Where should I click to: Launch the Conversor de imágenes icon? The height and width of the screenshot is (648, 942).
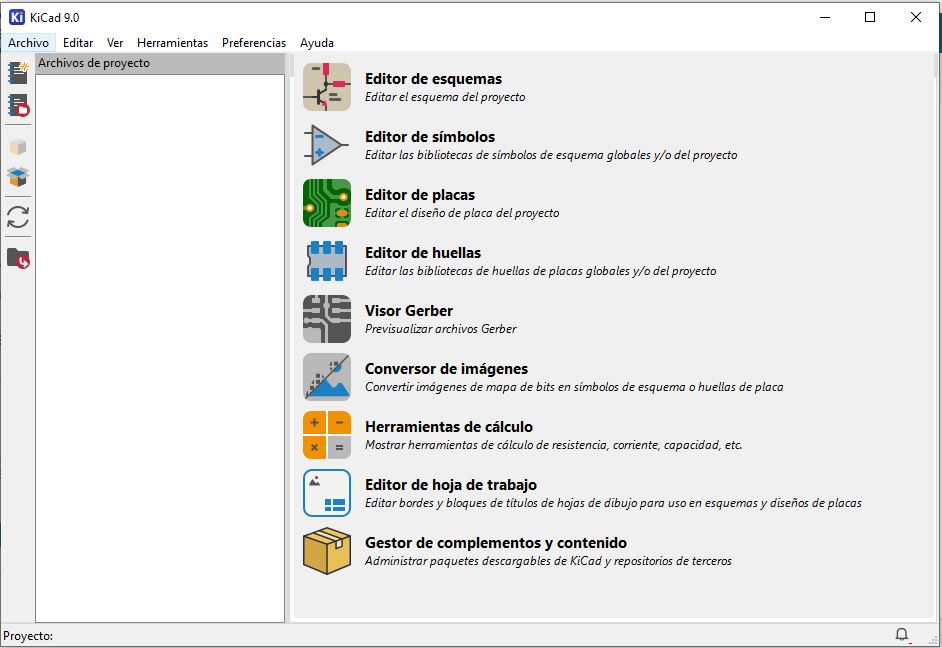tap(327, 377)
